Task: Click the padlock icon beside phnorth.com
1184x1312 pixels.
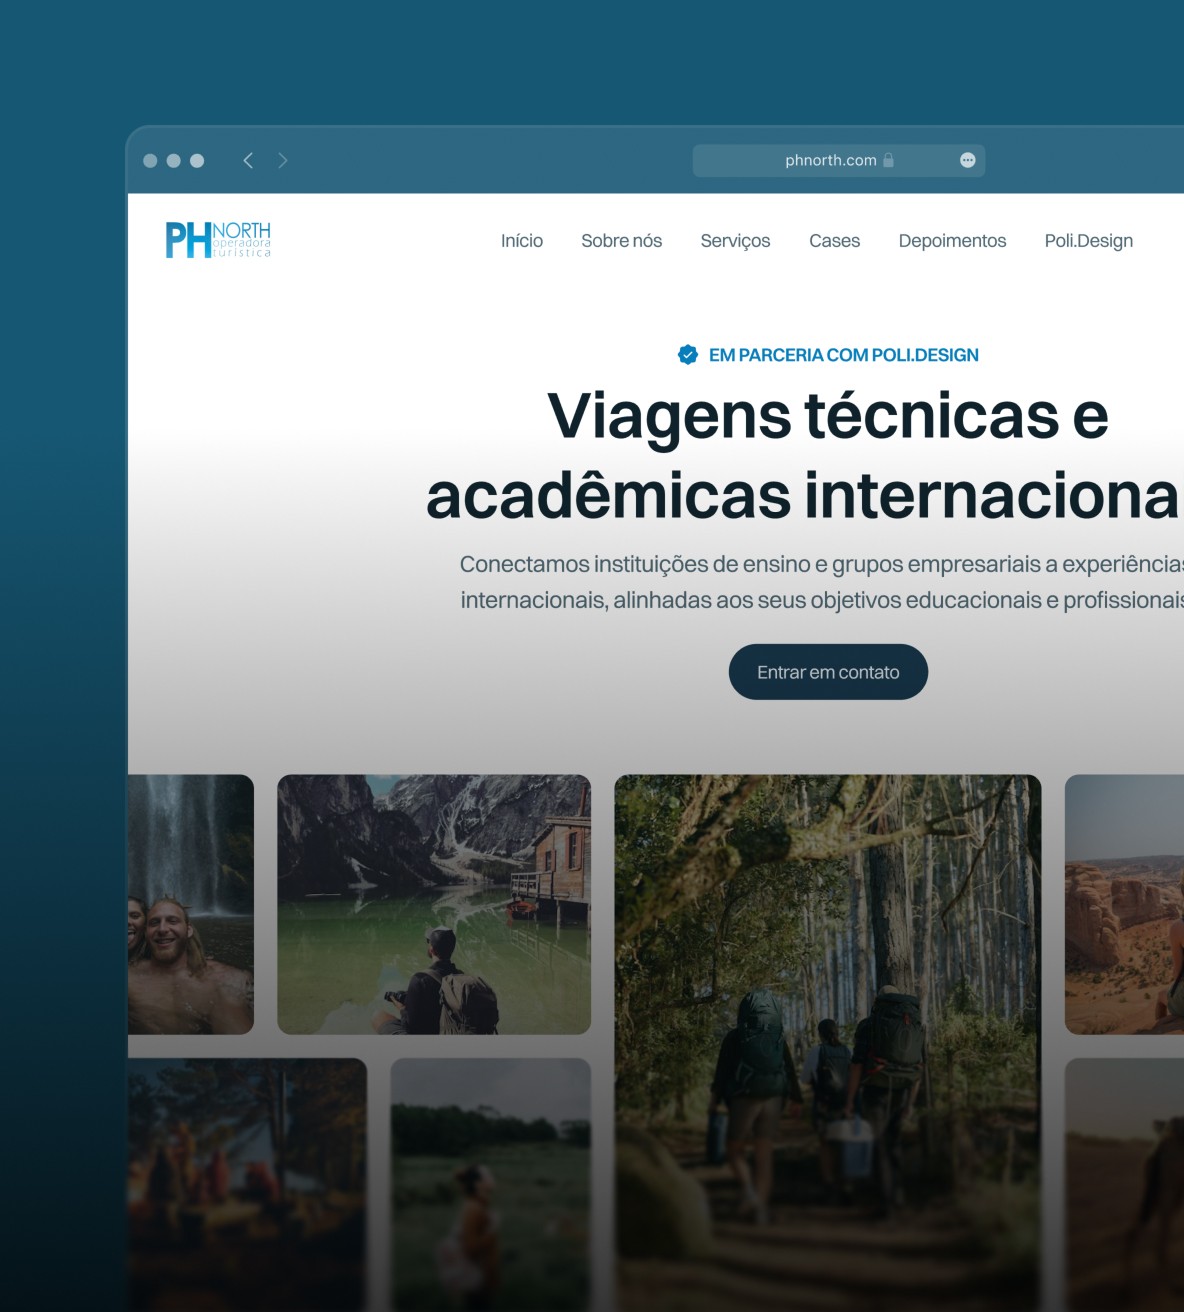Action: coord(888,160)
